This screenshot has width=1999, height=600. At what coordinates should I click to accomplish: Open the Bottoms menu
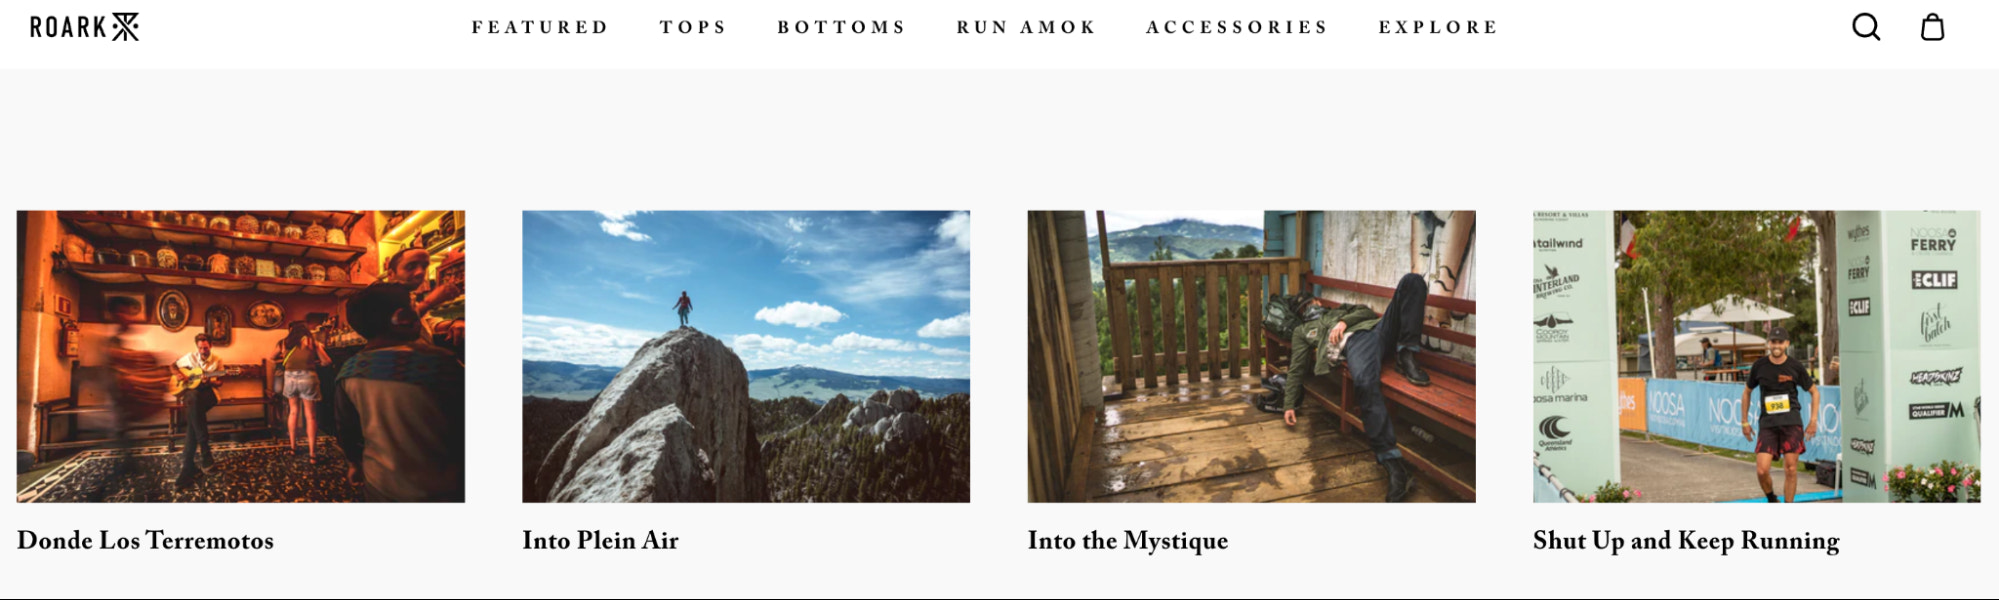tap(841, 27)
